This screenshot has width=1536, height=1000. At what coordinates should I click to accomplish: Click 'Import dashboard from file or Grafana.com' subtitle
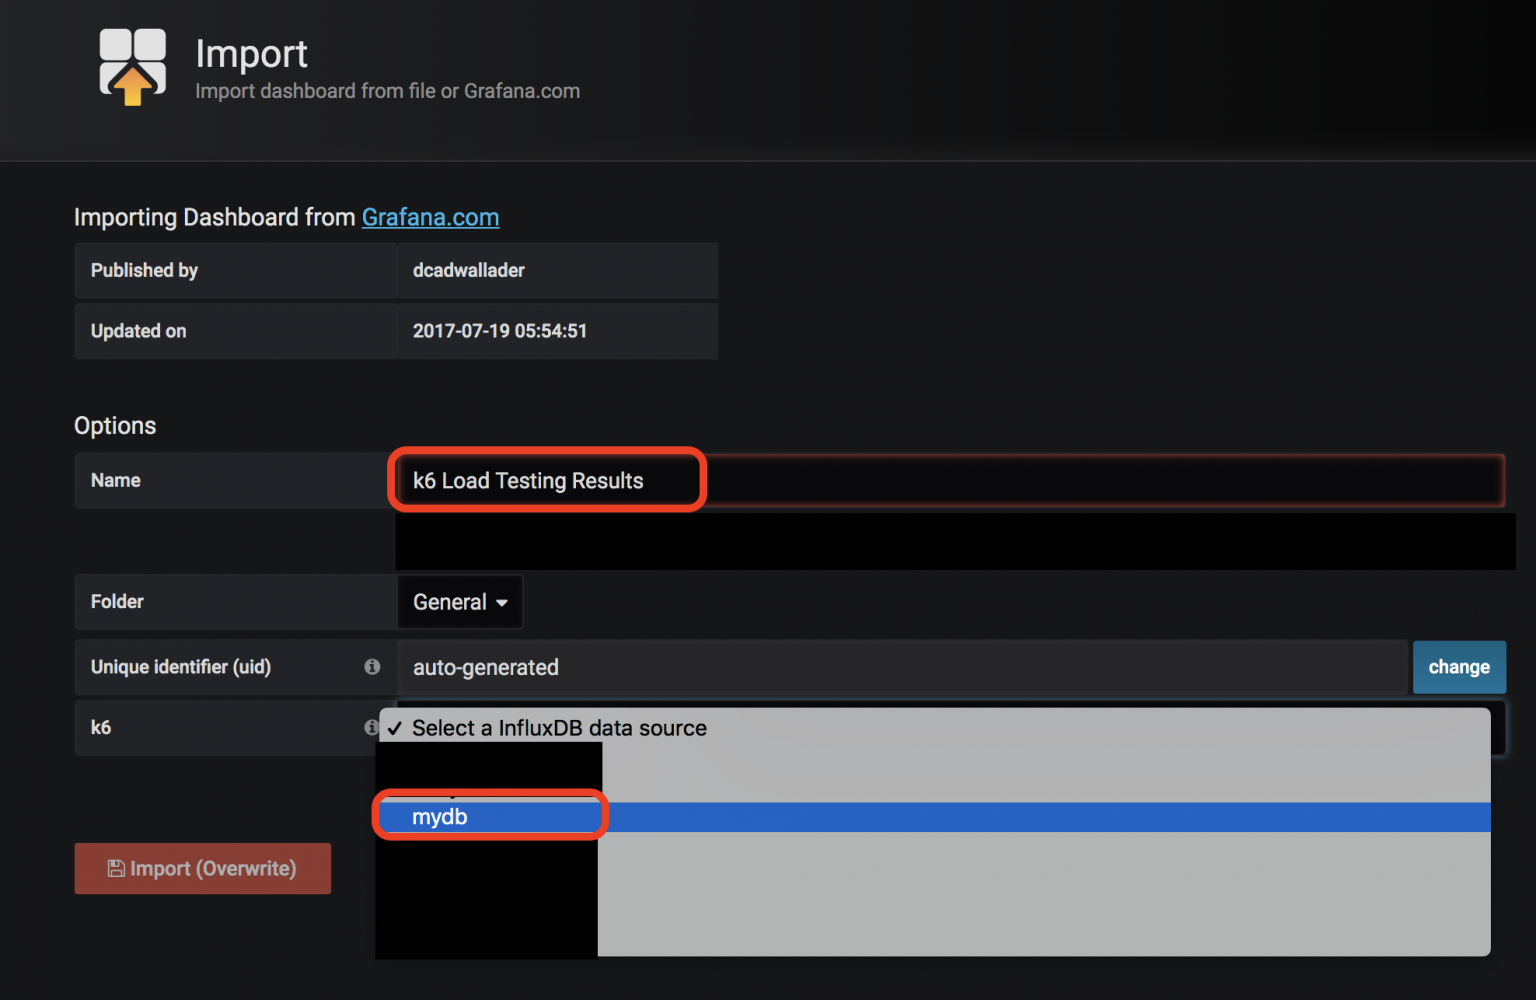tap(387, 91)
